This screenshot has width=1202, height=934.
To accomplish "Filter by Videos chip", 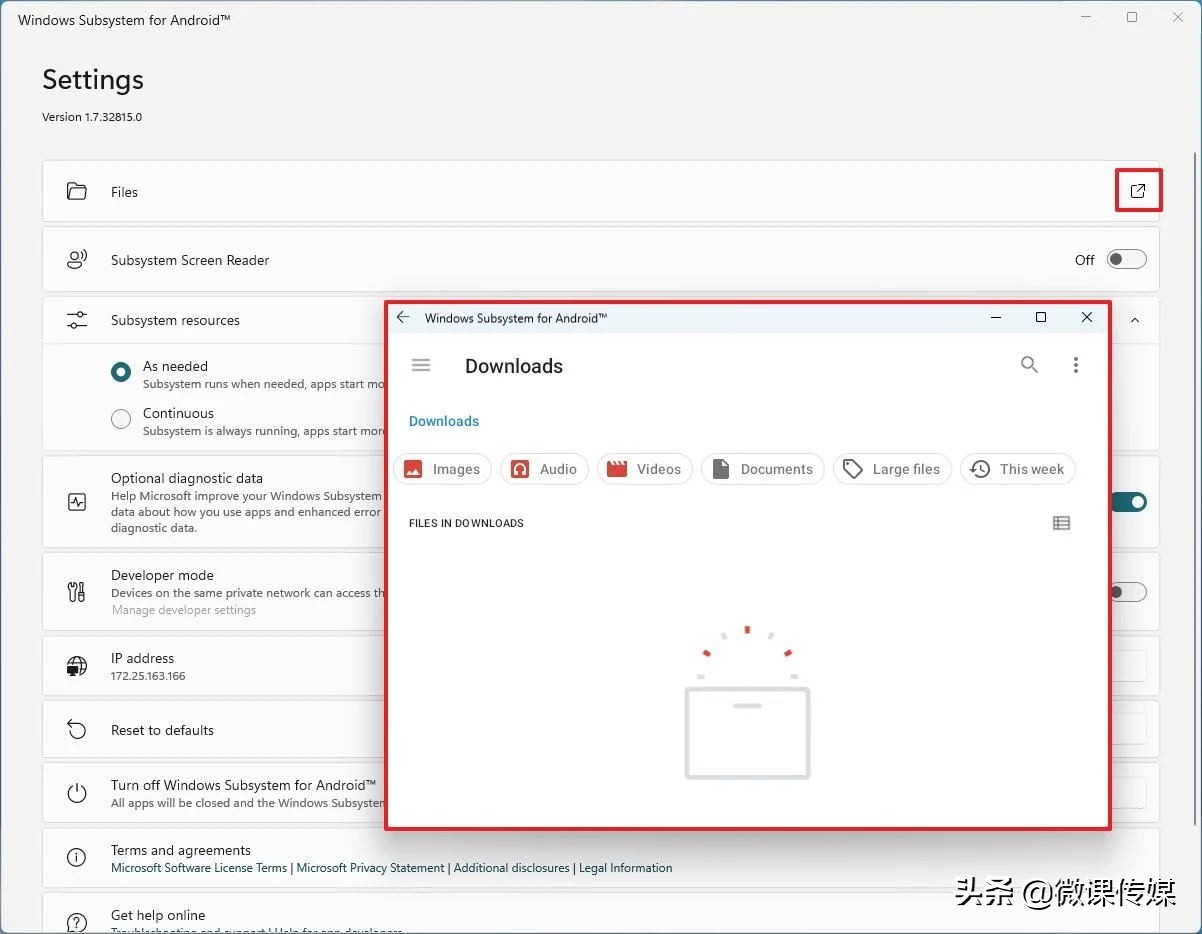I will tap(645, 469).
